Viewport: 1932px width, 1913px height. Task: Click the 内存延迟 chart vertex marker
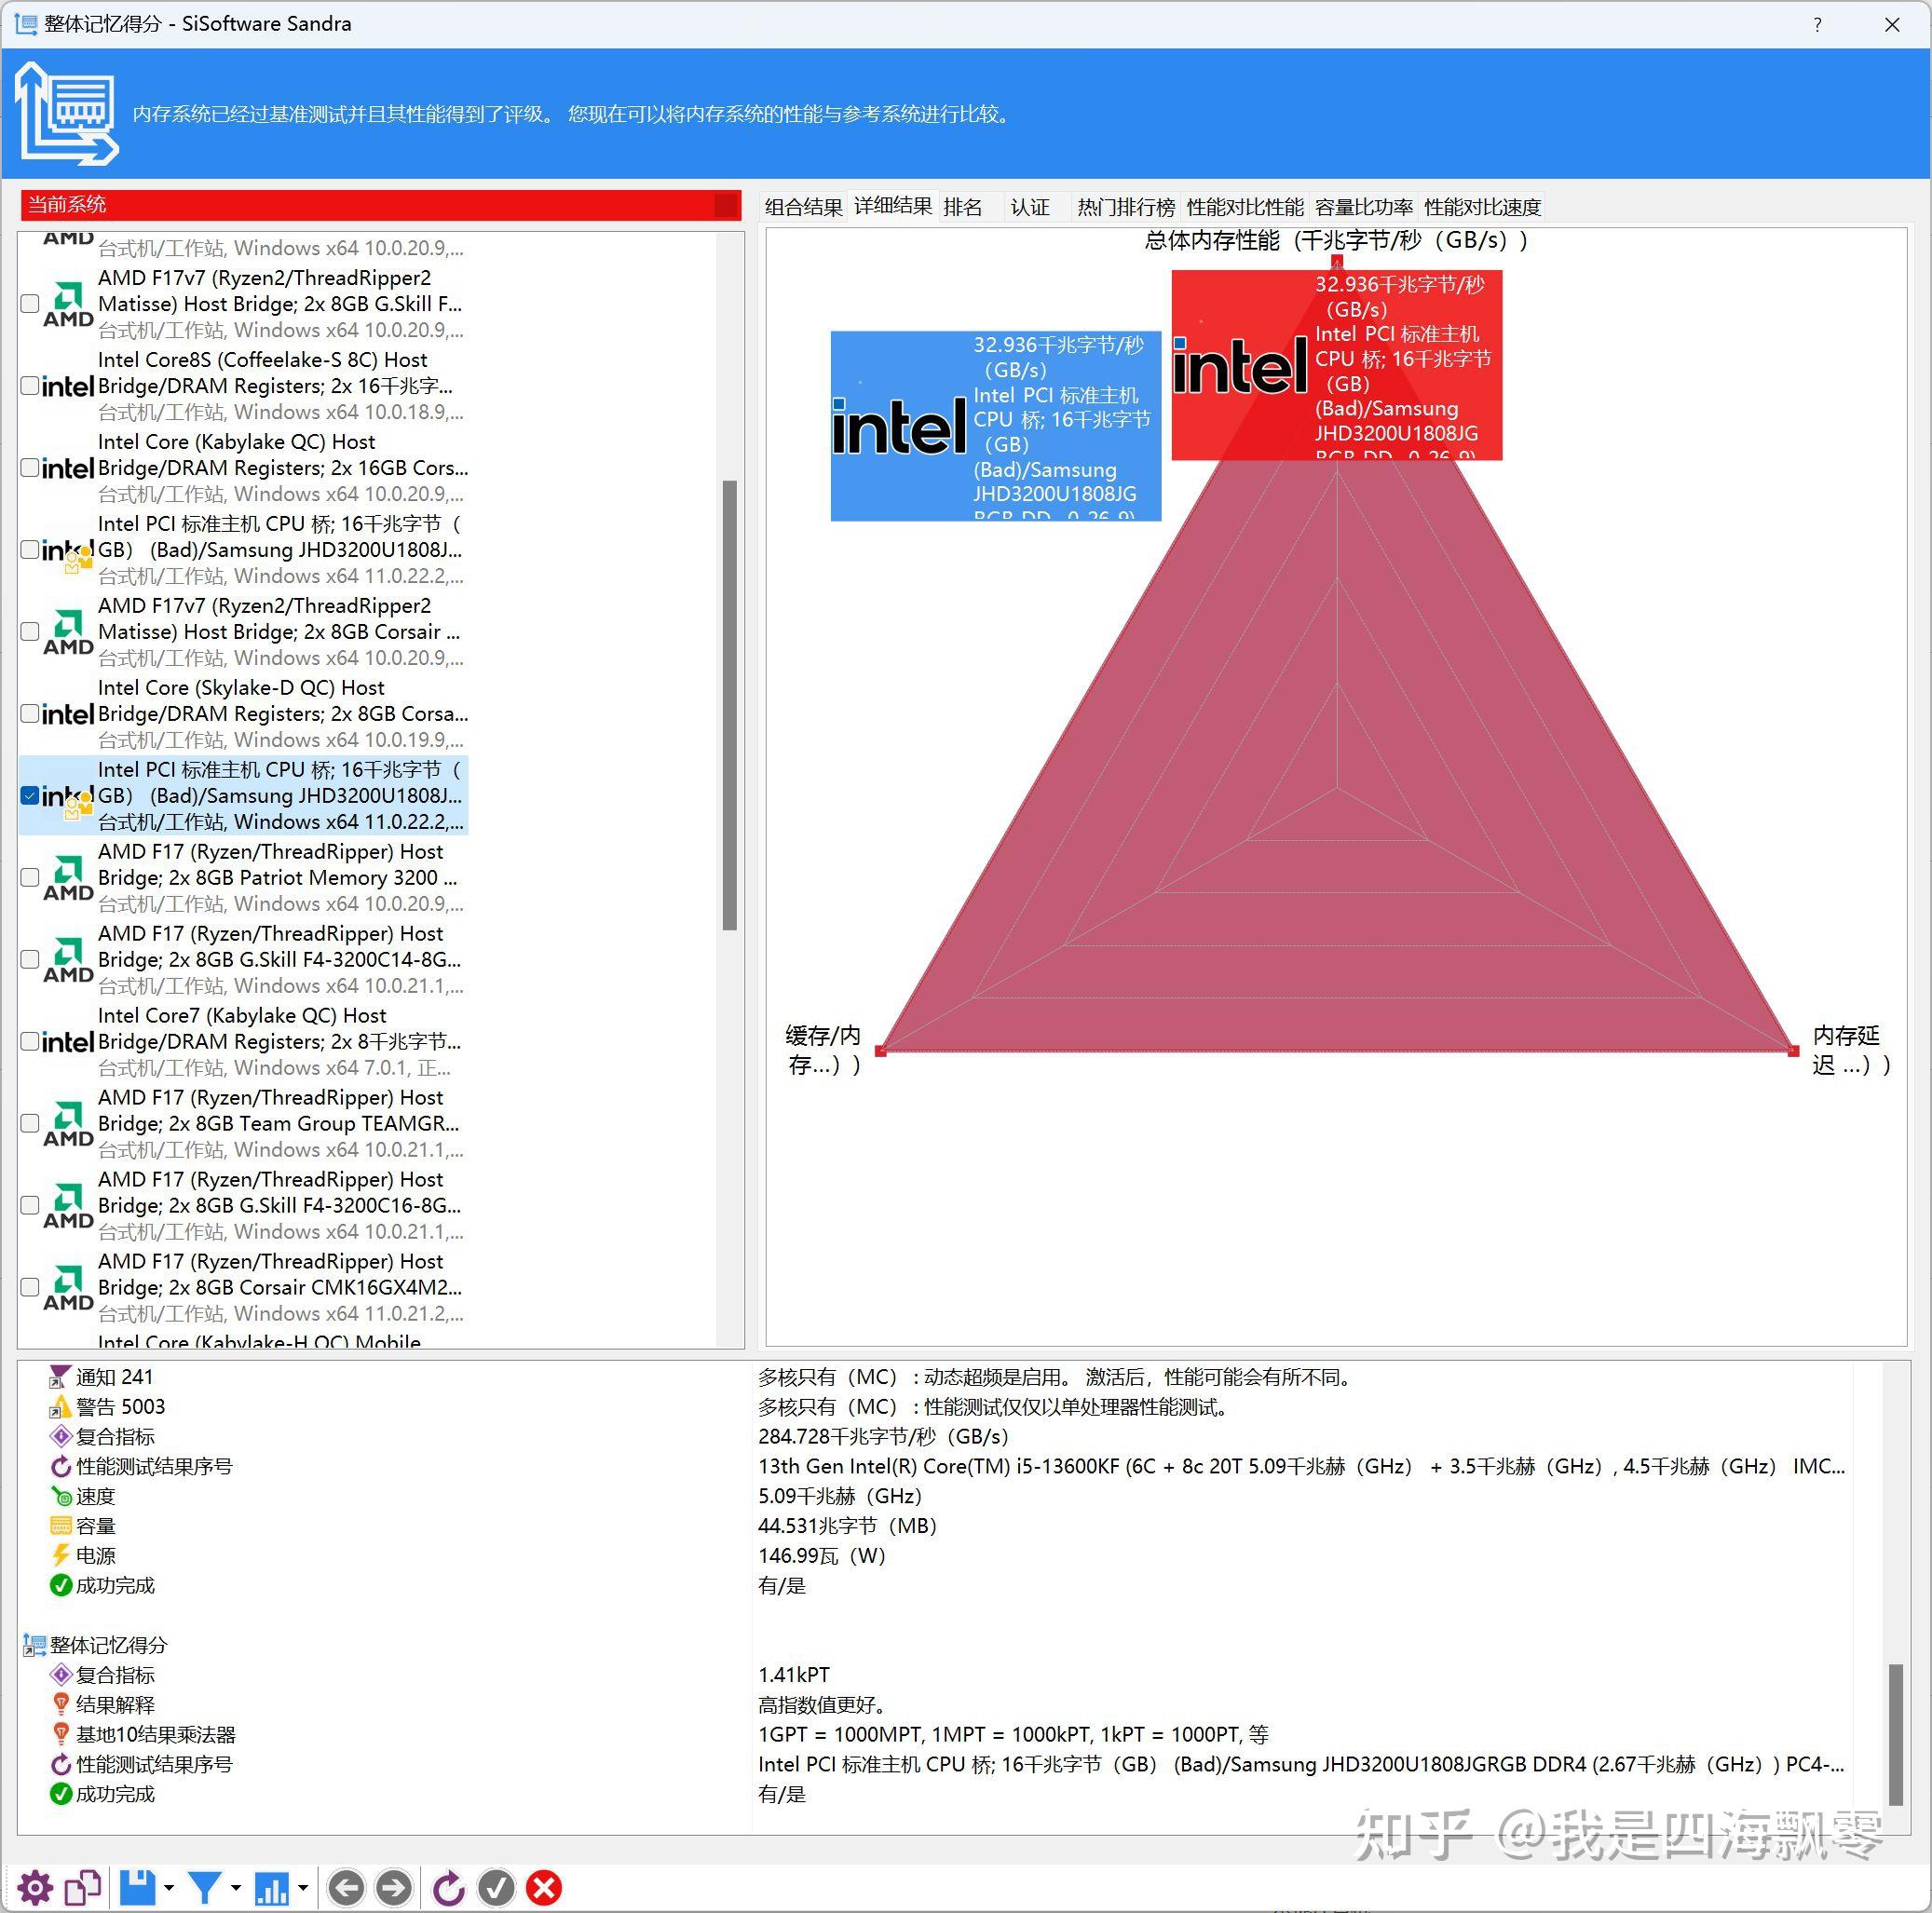point(1794,1051)
